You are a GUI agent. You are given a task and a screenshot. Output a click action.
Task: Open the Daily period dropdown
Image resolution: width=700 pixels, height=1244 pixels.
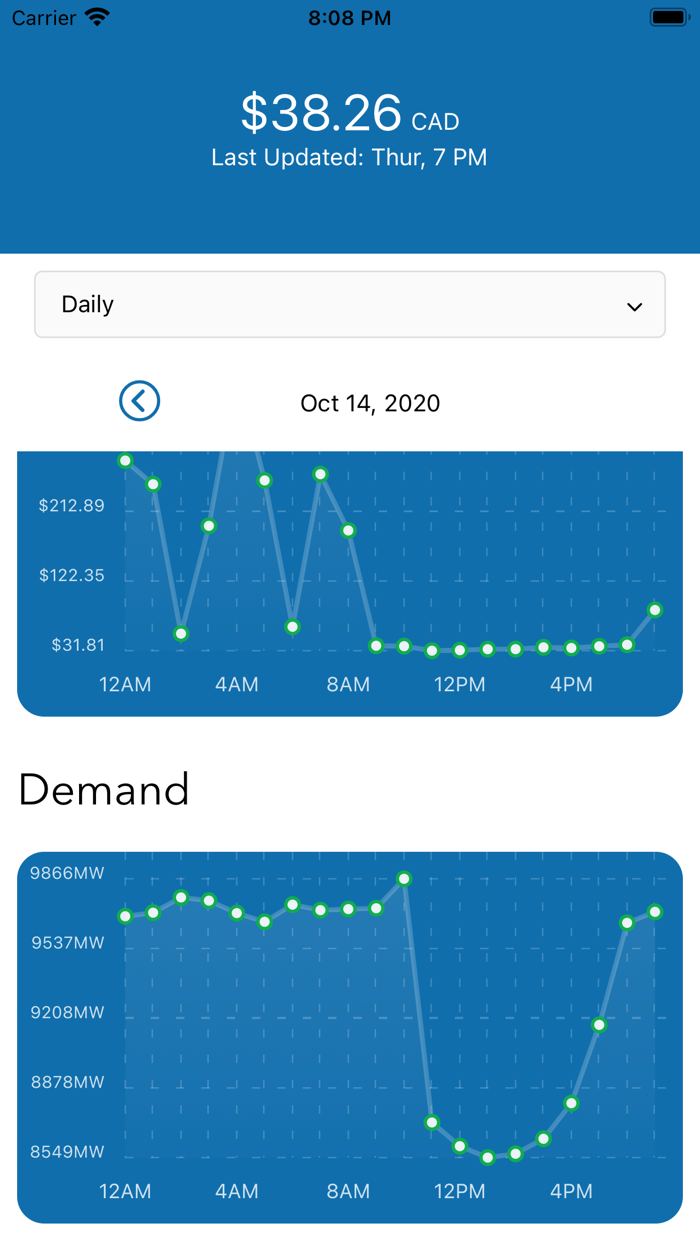click(350, 304)
